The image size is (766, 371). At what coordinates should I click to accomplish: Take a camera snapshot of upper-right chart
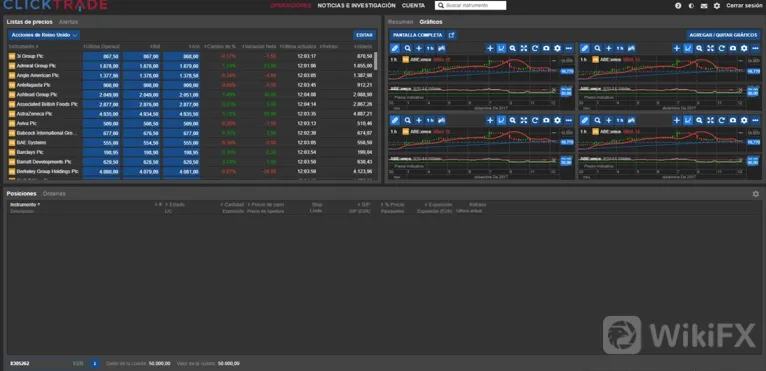pos(733,48)
